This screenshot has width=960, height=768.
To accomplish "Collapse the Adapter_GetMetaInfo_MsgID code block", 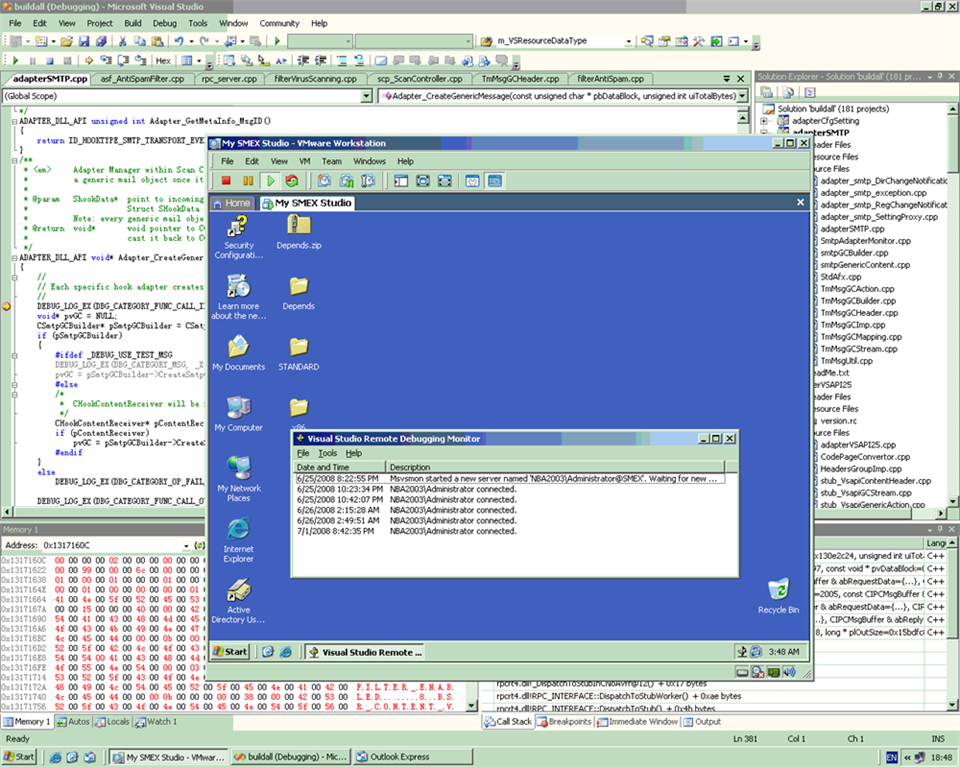I will pos(14,121).
